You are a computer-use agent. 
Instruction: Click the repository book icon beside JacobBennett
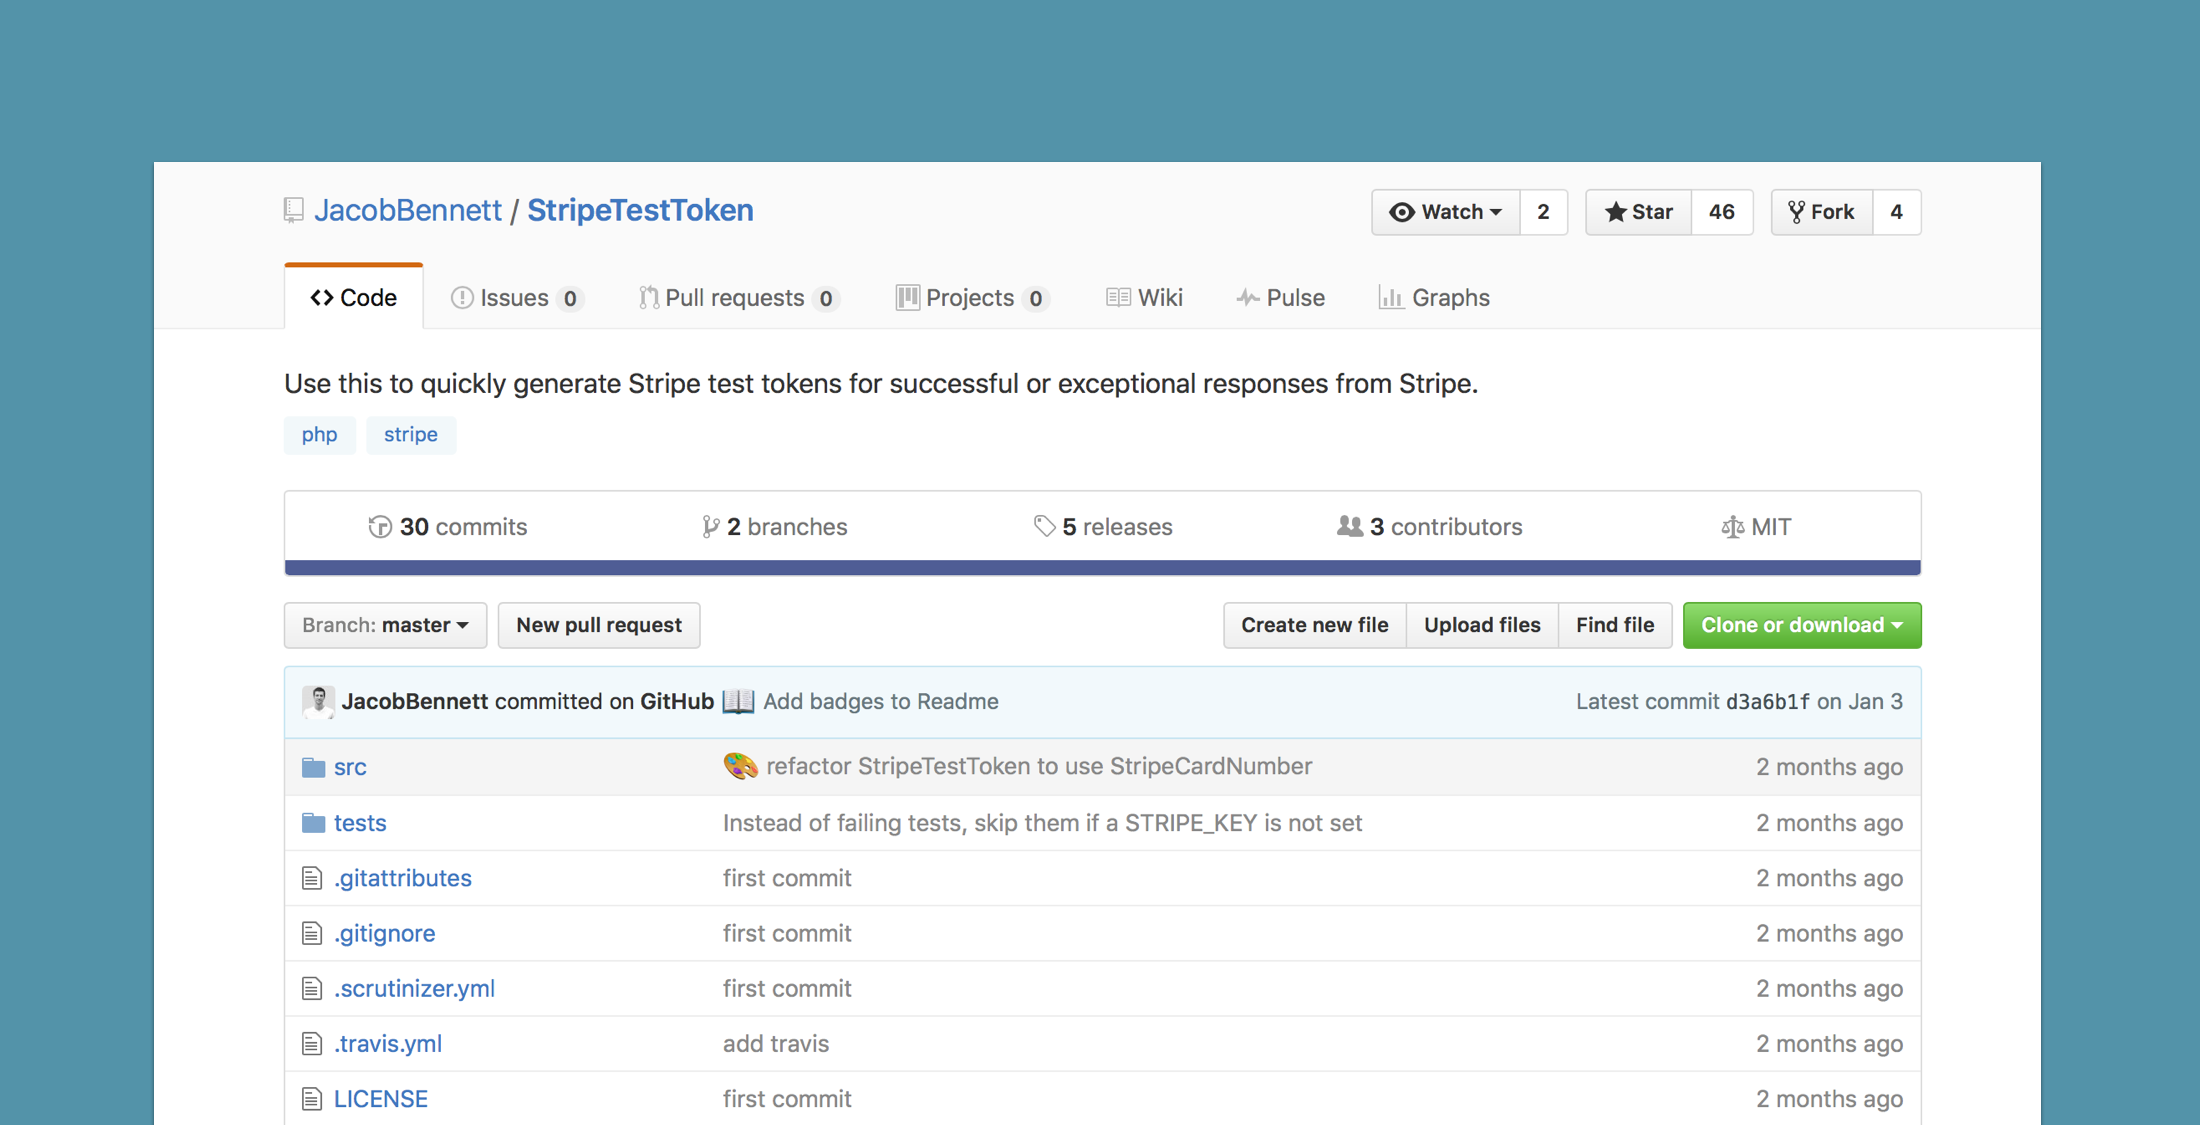click(293, 210)
